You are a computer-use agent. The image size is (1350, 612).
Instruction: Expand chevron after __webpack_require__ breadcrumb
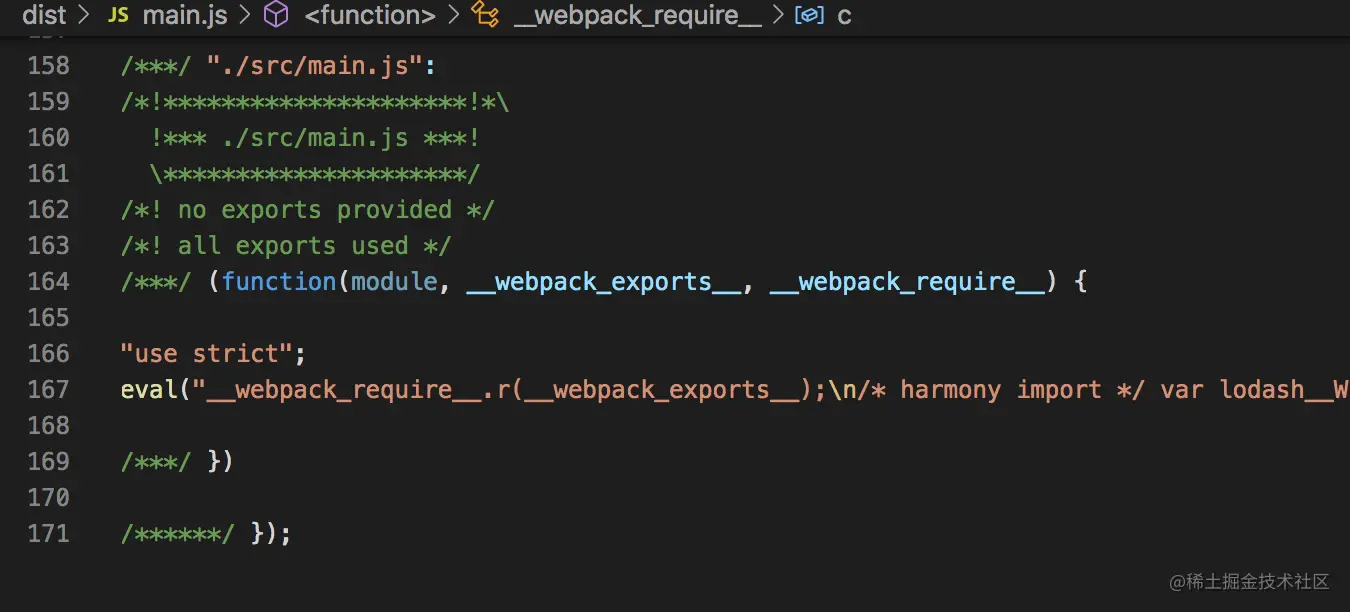point(779,15)
